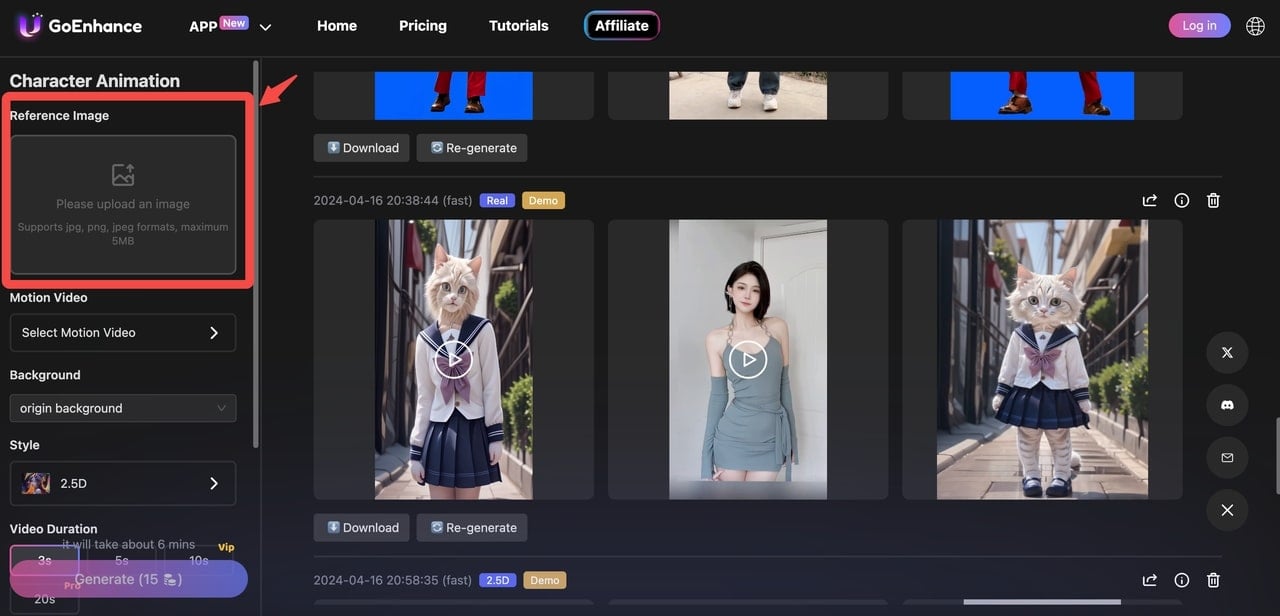Screen dimensions: 1280x616
Task: Re-generate the topmost video result
Action: coord(472,148)
